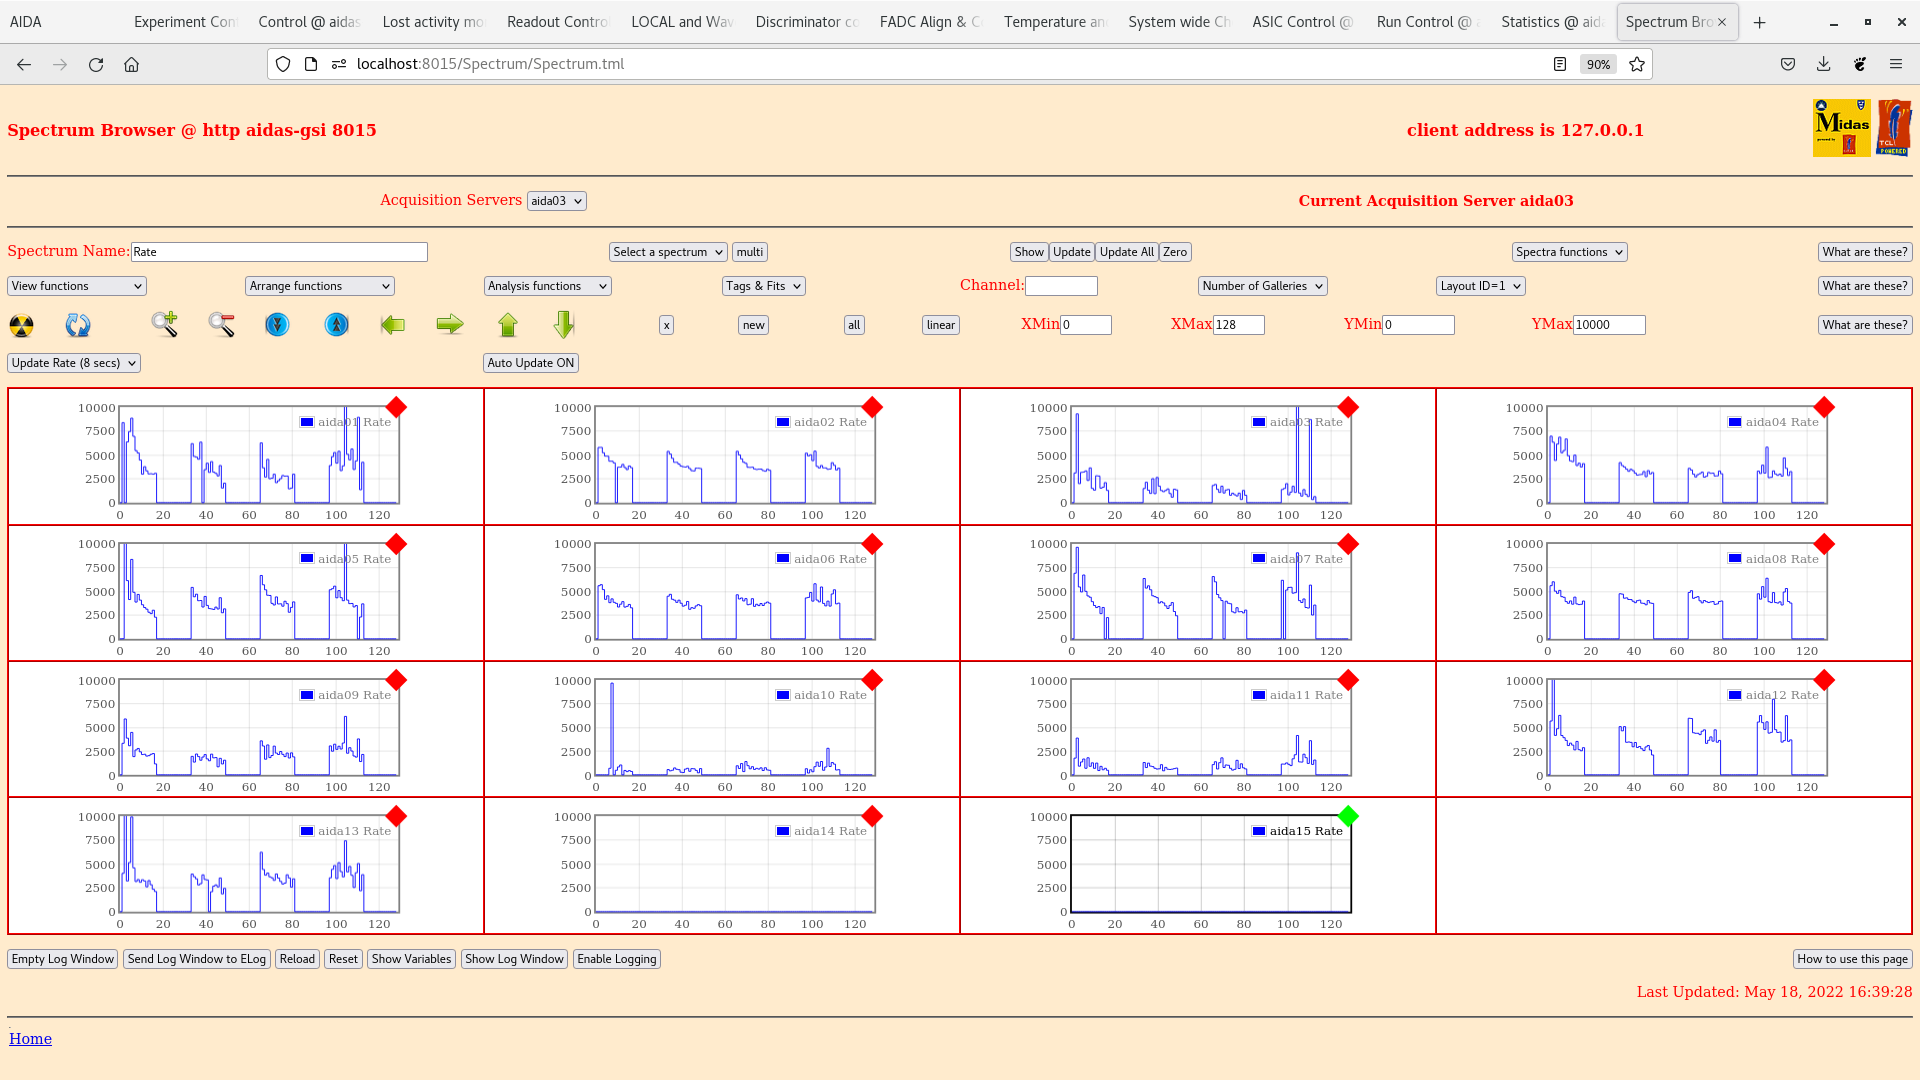Click the green left arrow icon
This screenshot has height=1080, width=1920.
(x=393, y=324)
